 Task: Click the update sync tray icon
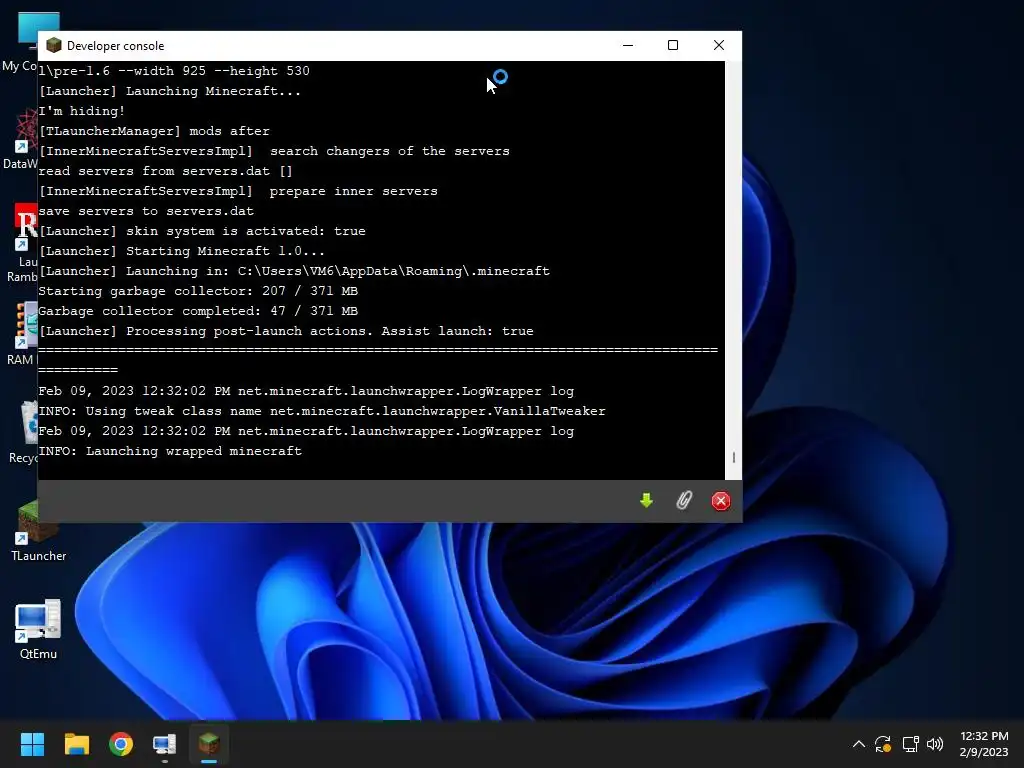pos(883,744)
